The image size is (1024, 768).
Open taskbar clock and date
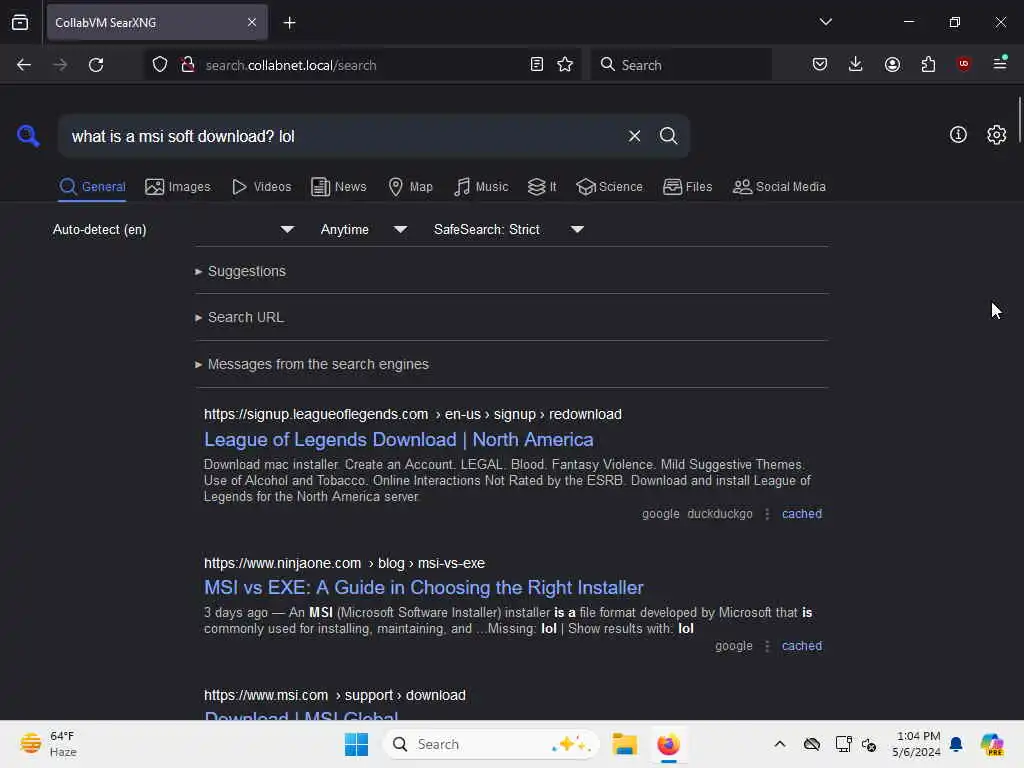[917, 744]
